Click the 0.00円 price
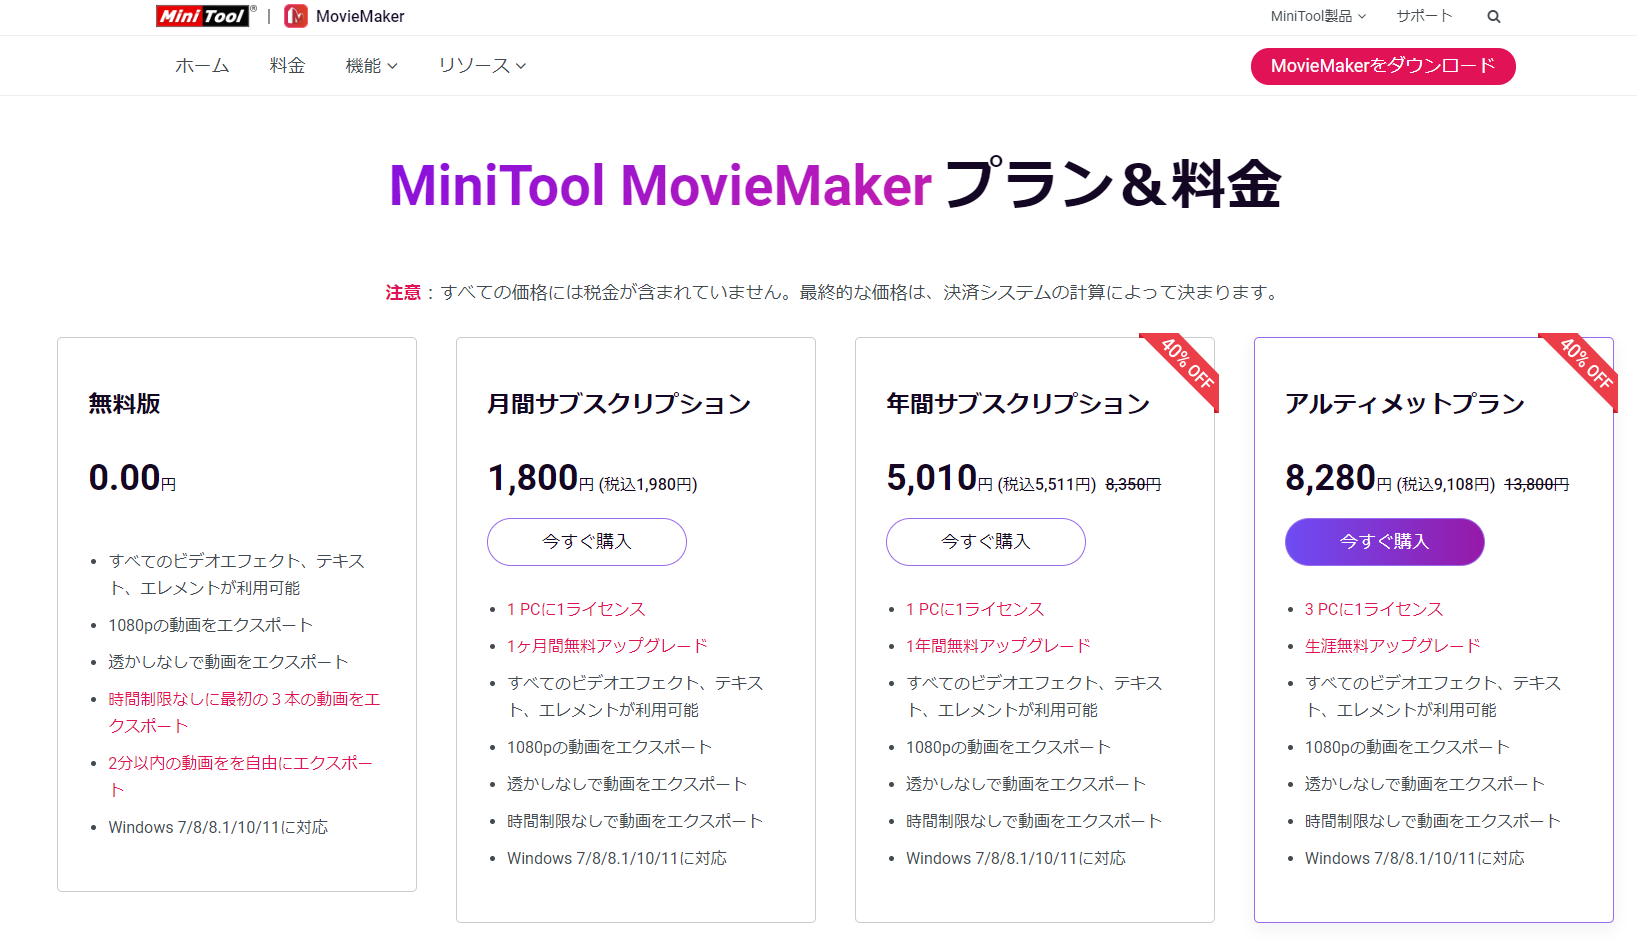The image size is (1637, 941). tap(132, 478)
